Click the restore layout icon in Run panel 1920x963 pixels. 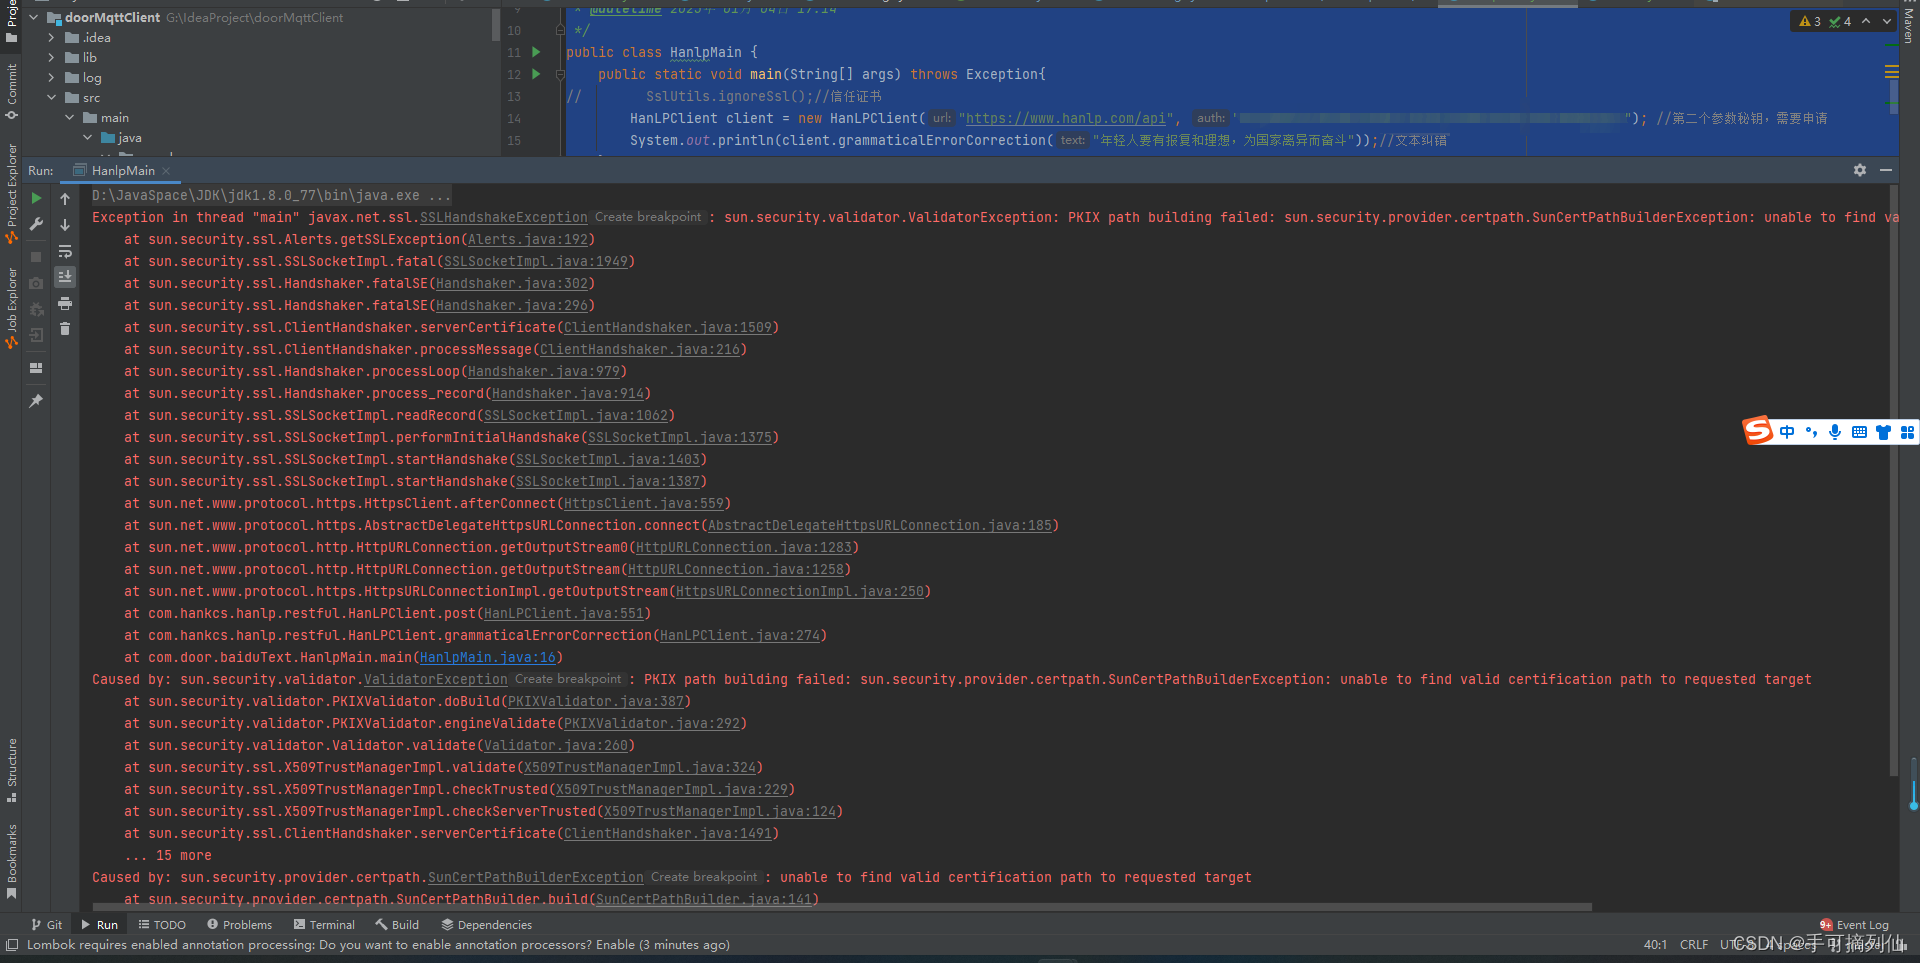36,368
